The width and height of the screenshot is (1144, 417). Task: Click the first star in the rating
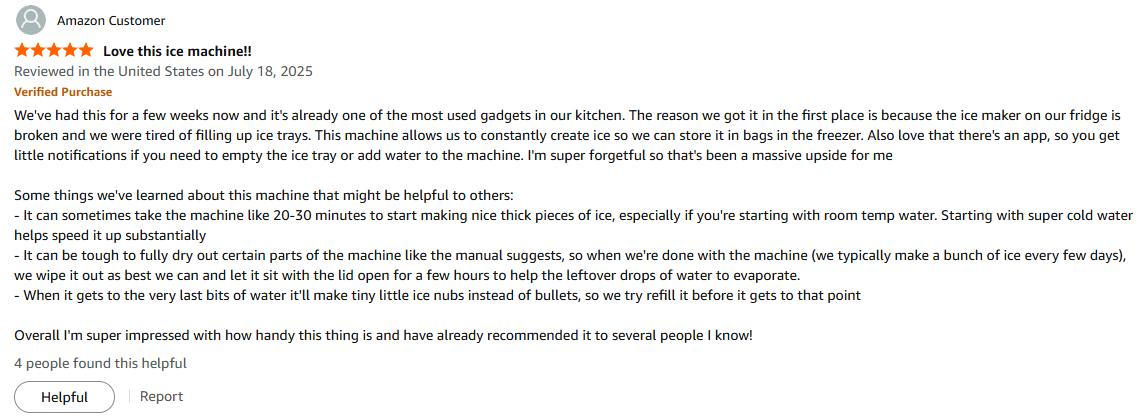[x=22, y=50]
